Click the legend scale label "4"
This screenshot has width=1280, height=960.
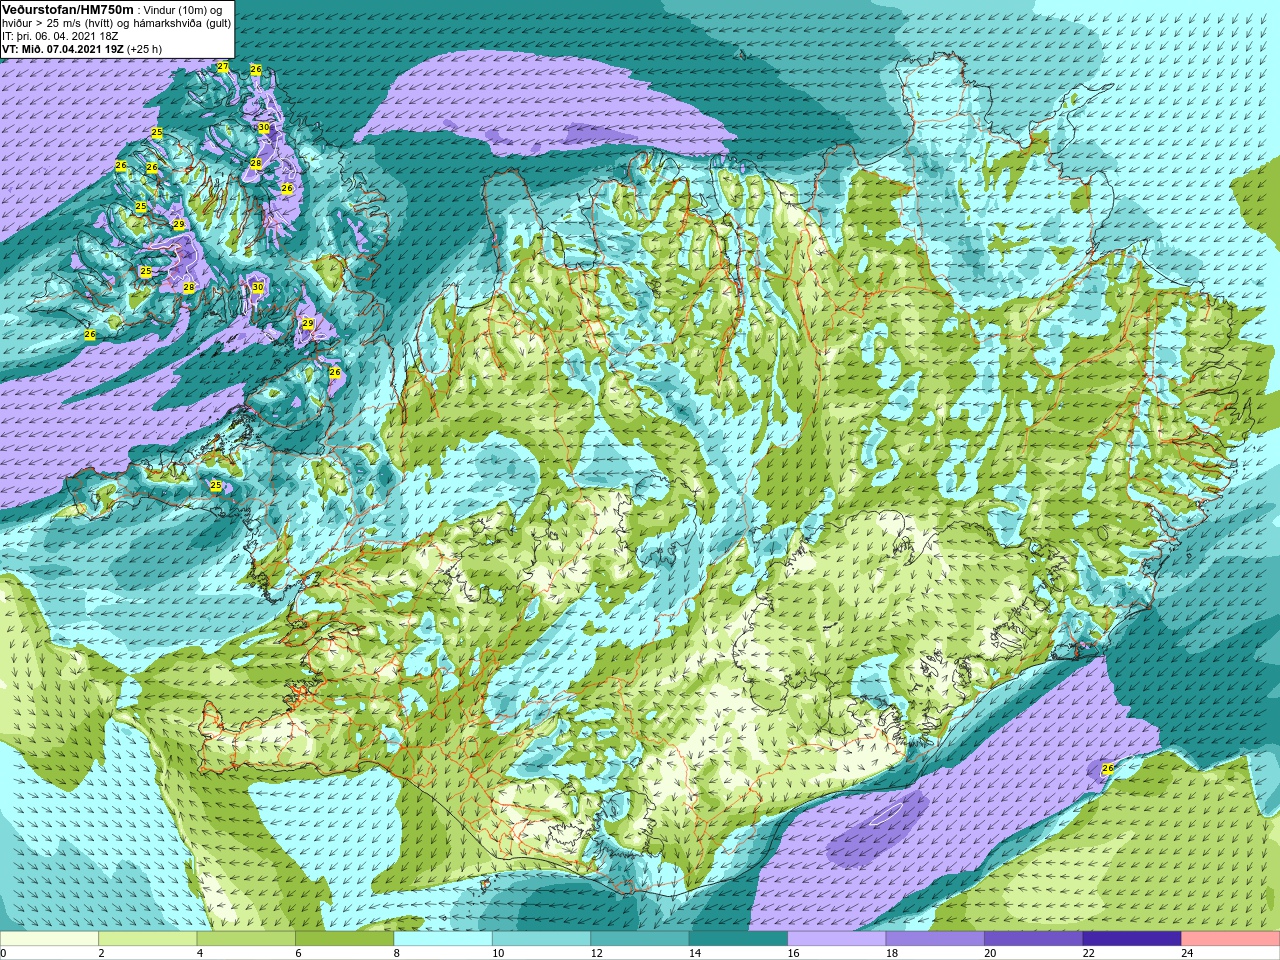click(200, 953)
